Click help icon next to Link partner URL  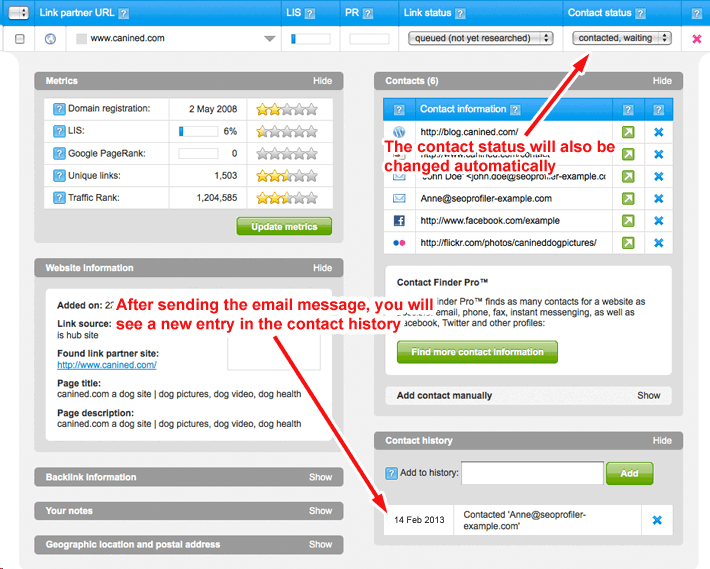tap(123, 14)
